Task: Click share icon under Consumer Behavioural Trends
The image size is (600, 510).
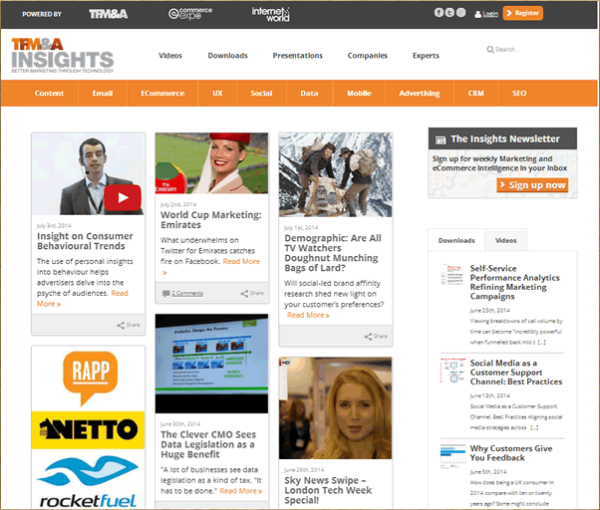Action: [121, 325]
